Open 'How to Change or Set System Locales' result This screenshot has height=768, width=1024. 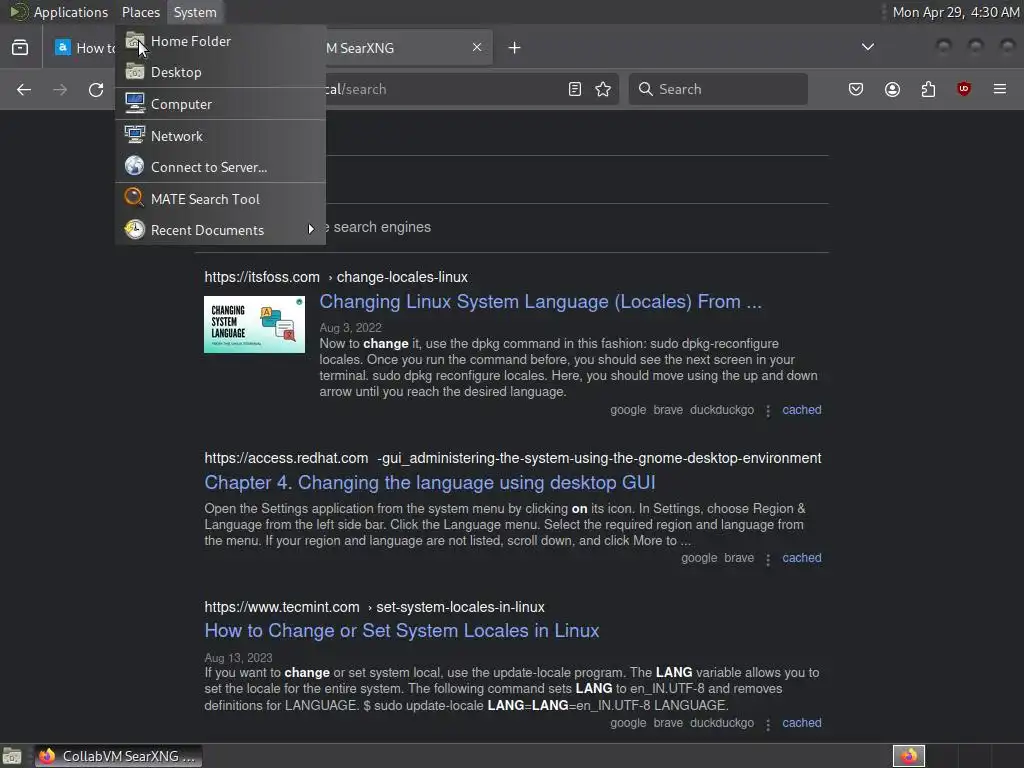click(402, 631)
